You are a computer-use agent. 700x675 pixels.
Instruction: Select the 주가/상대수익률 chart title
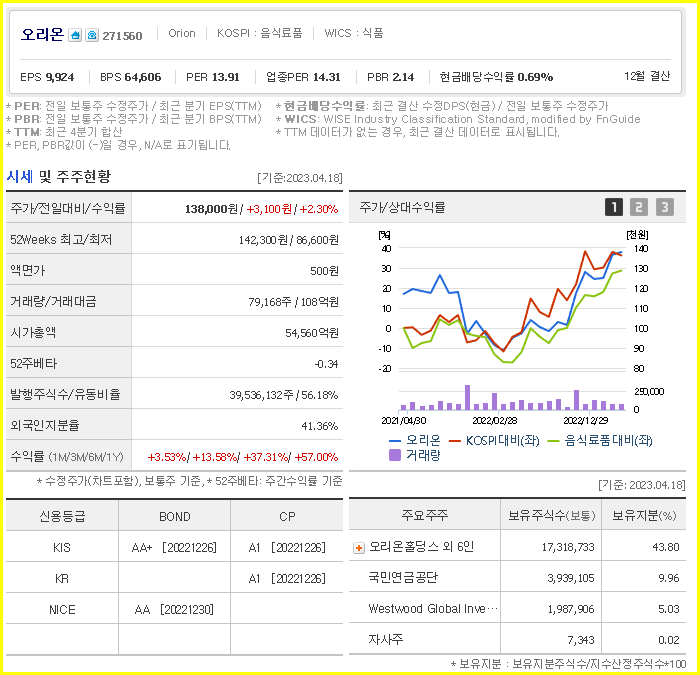click(x=402, y=208)
